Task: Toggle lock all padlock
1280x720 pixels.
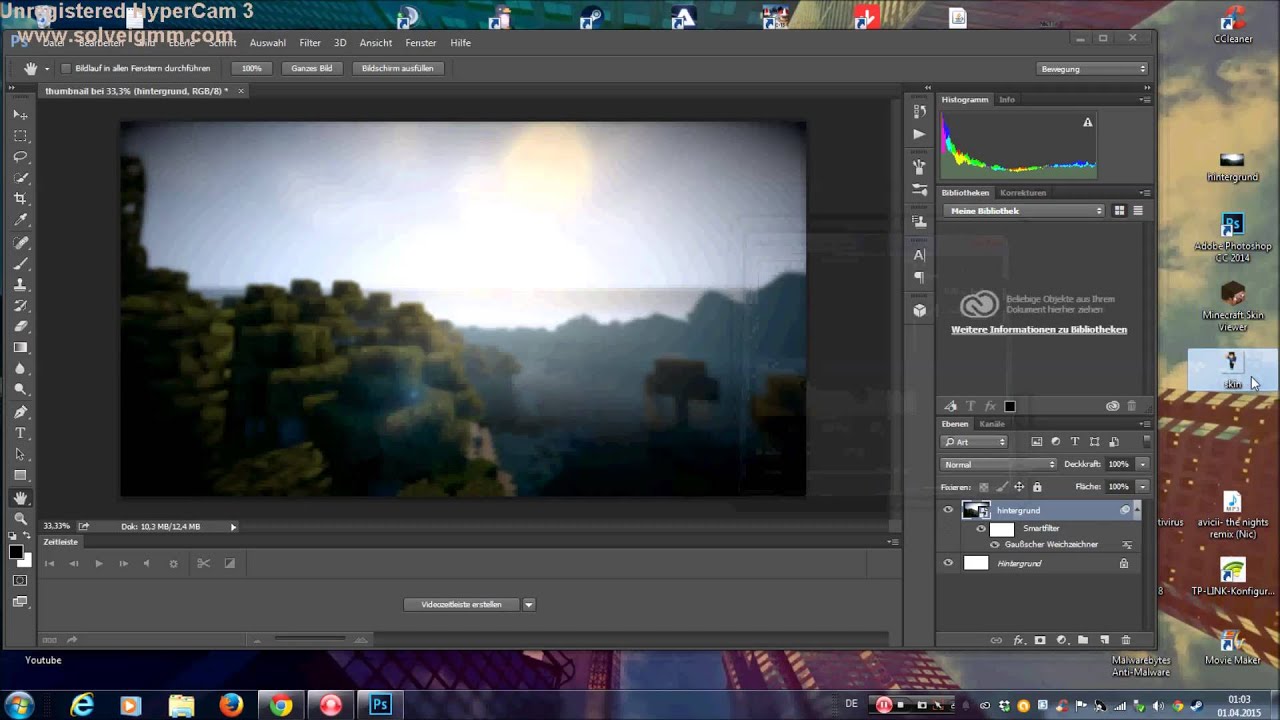Action: tap(1037, 487)
